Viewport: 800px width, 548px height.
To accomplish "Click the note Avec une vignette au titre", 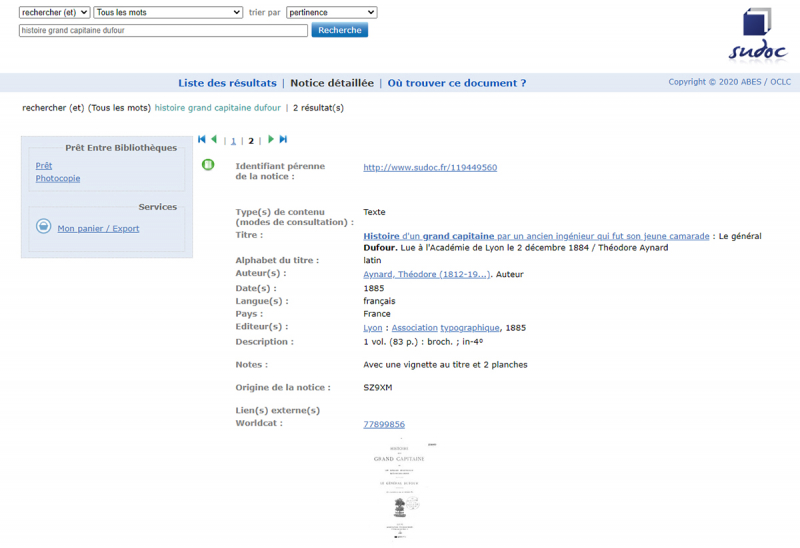I will coord(445,365).
